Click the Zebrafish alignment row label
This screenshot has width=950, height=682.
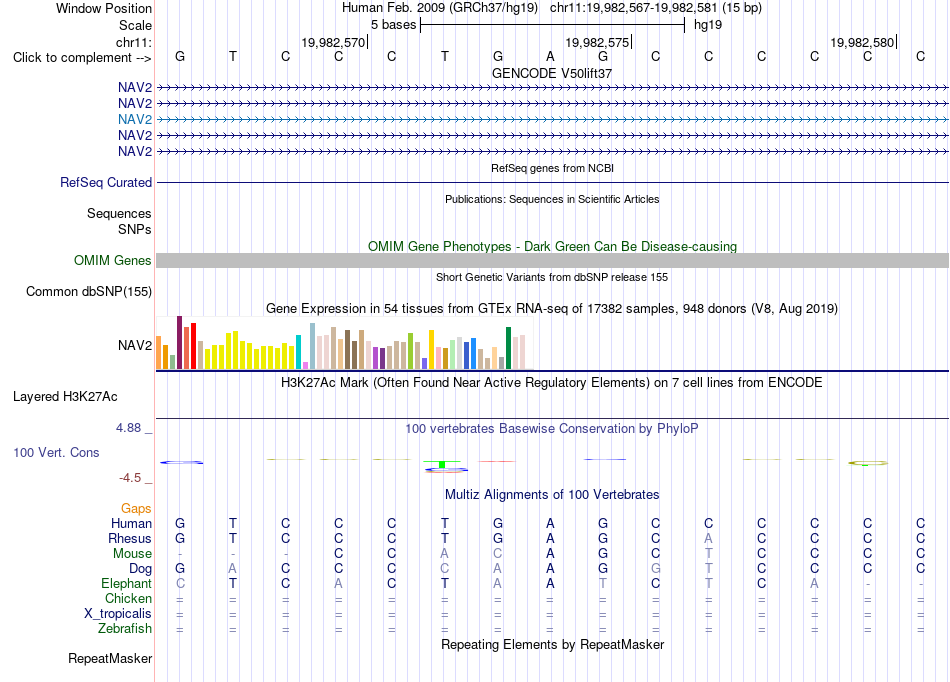(x=125, y=629)
